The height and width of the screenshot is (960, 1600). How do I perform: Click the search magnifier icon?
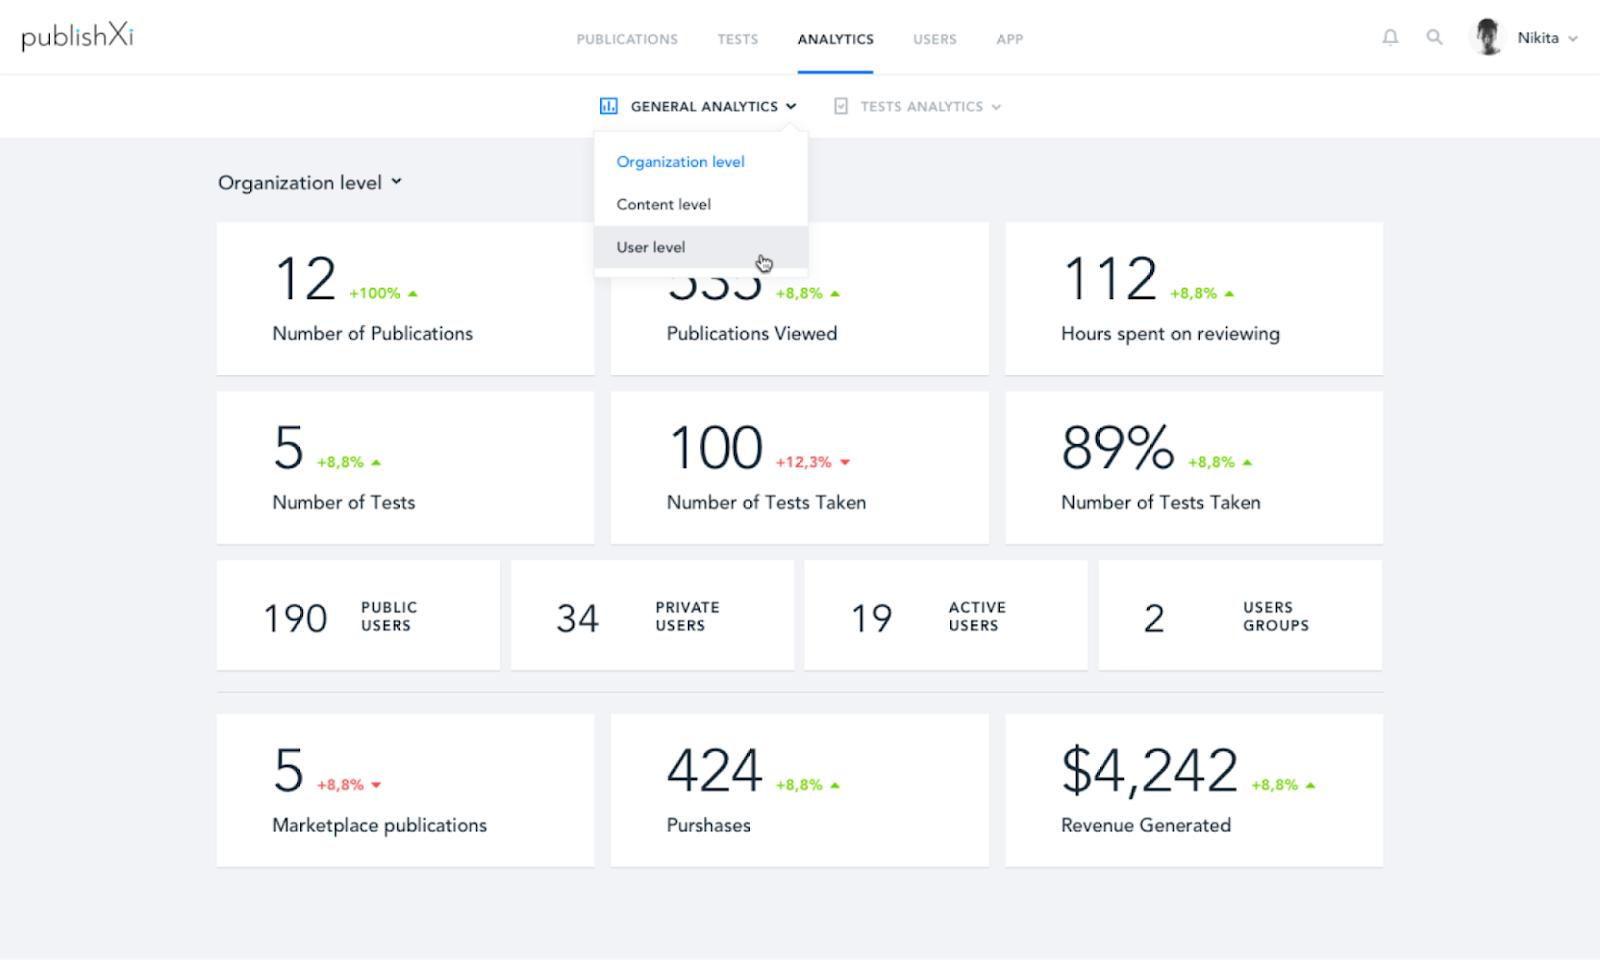[x=1435, y=37]
